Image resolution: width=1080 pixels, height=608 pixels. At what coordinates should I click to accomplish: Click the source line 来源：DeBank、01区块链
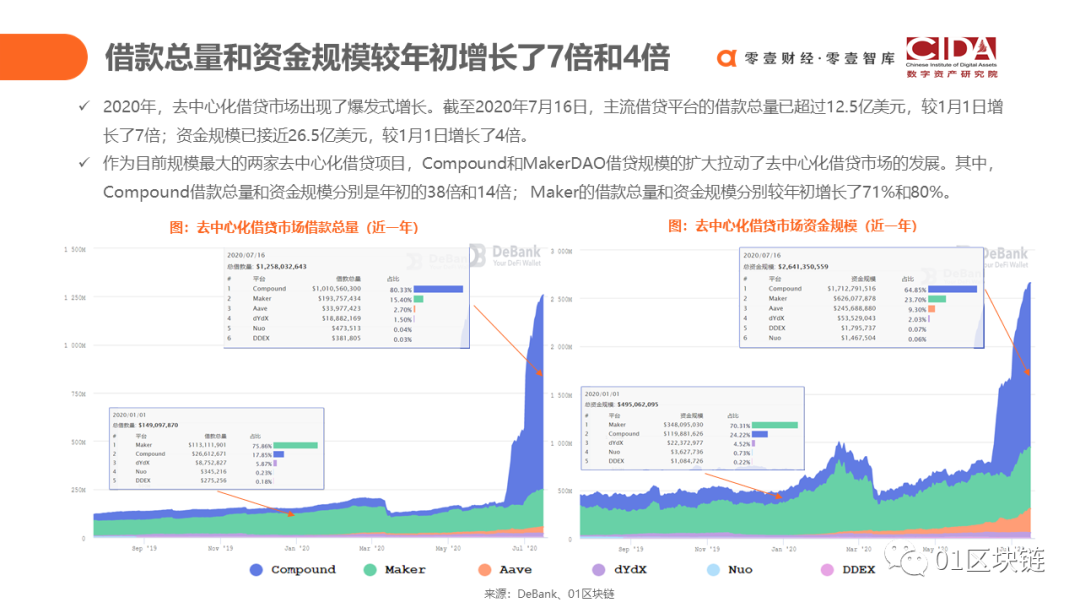click(548, 594)
